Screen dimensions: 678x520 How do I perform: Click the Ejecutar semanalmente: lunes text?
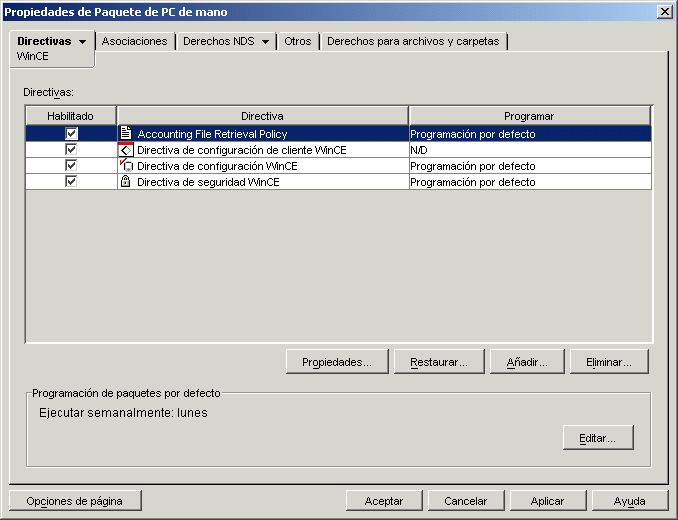coord(123,413)
